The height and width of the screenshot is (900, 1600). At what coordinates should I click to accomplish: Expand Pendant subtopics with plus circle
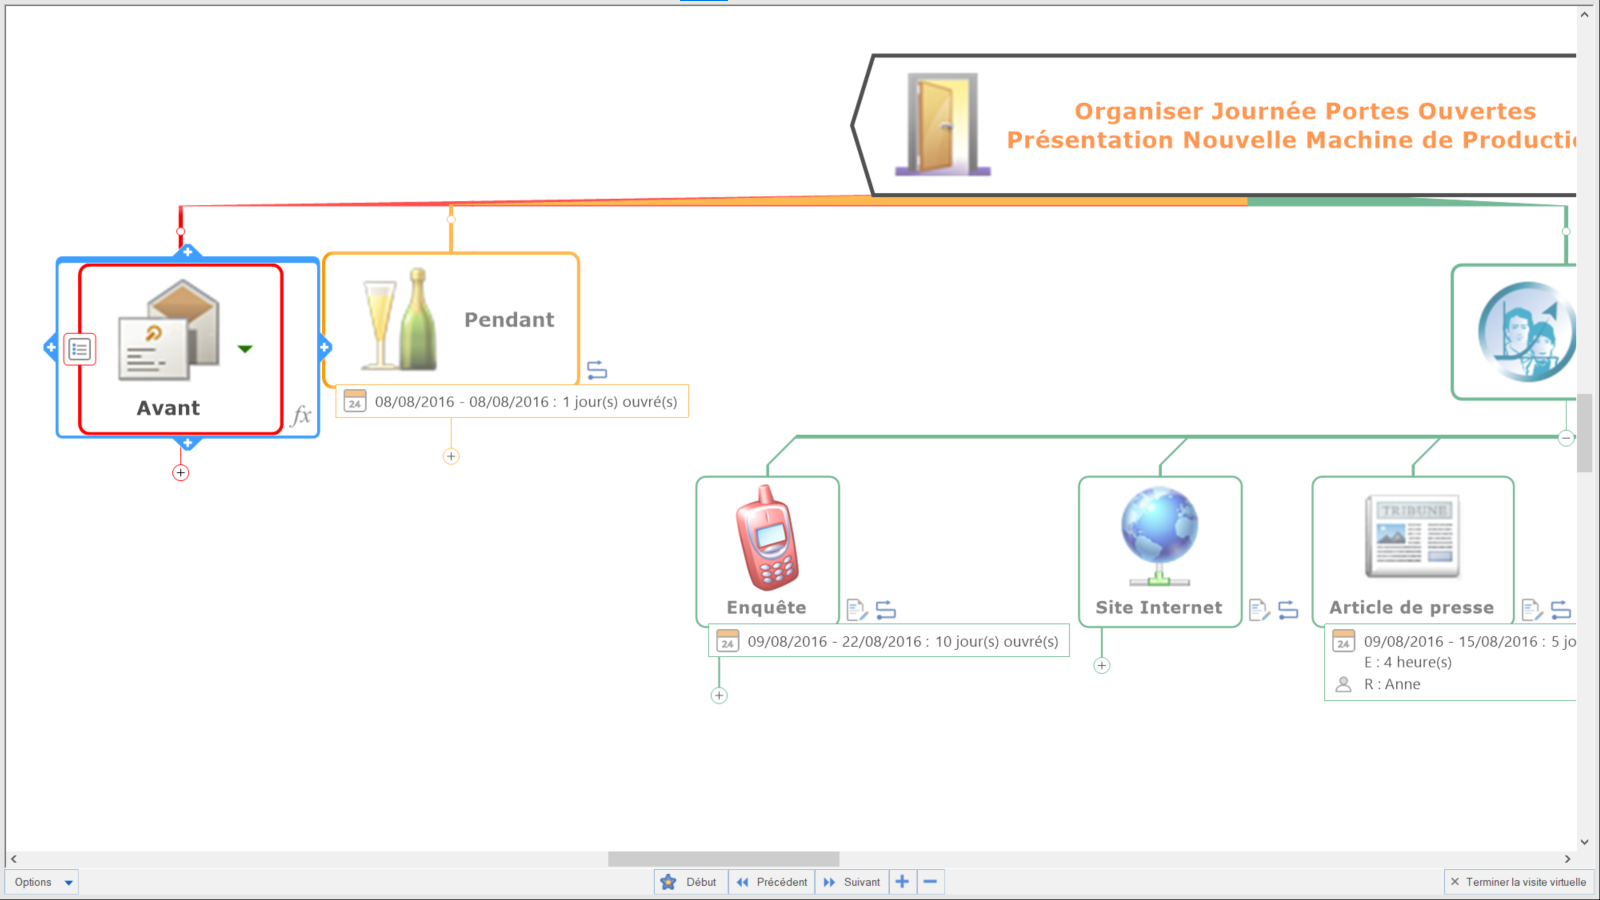[451, 456]
